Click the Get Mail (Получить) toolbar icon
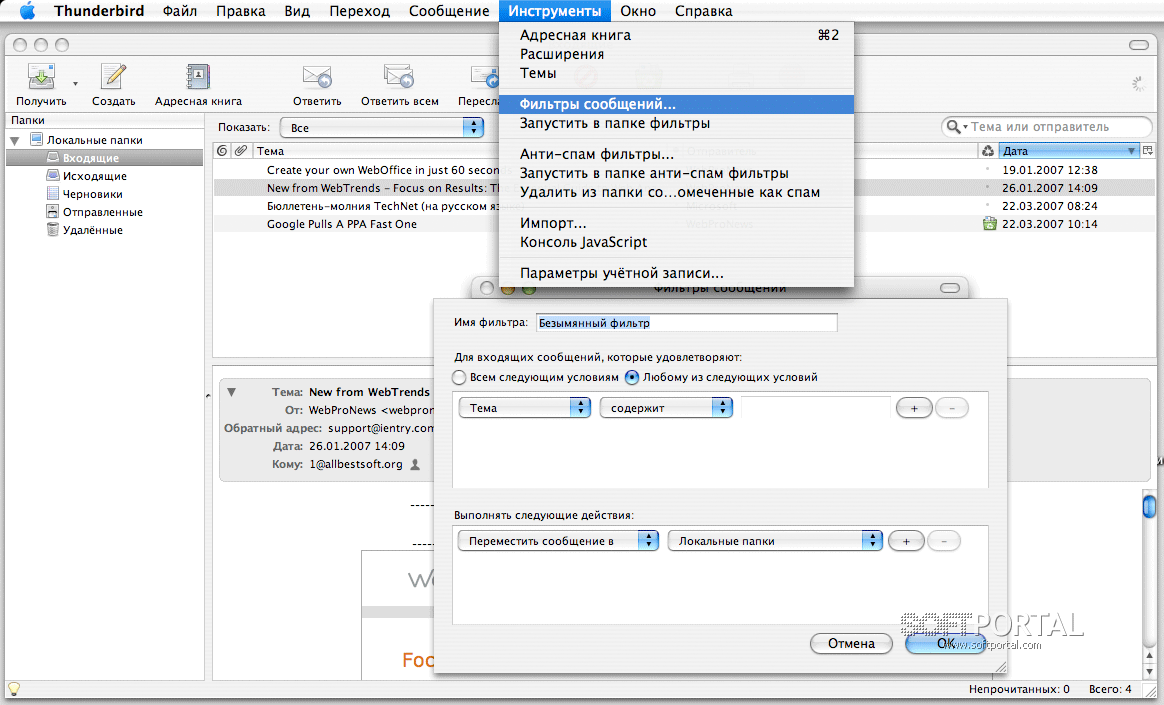This screenshot has width=1164, height=705. pyautogui.click(x=41, y=76)
